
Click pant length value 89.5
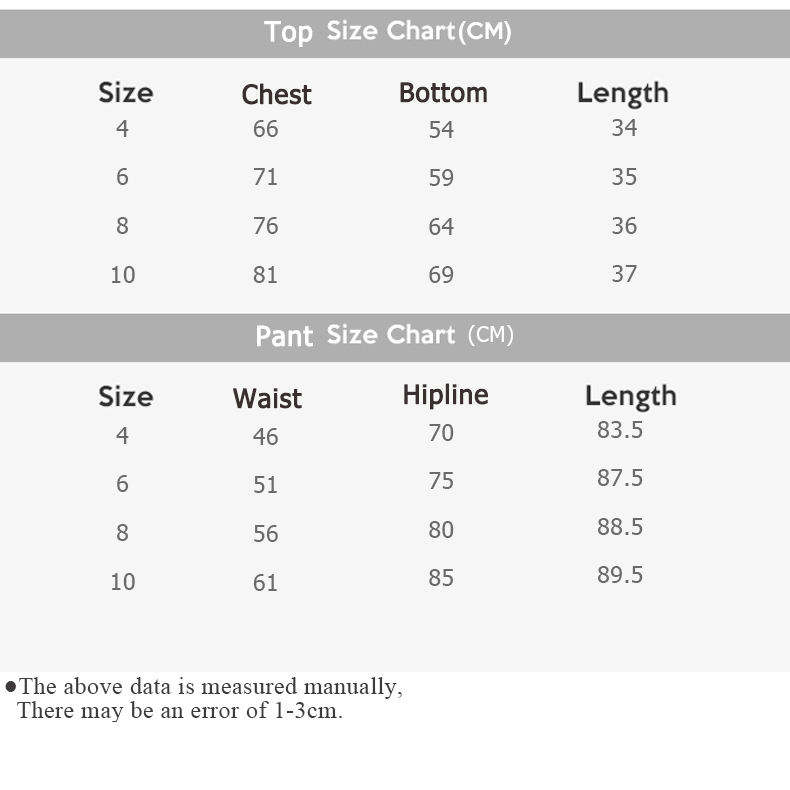pyautogui.click(x=620, y=575)
